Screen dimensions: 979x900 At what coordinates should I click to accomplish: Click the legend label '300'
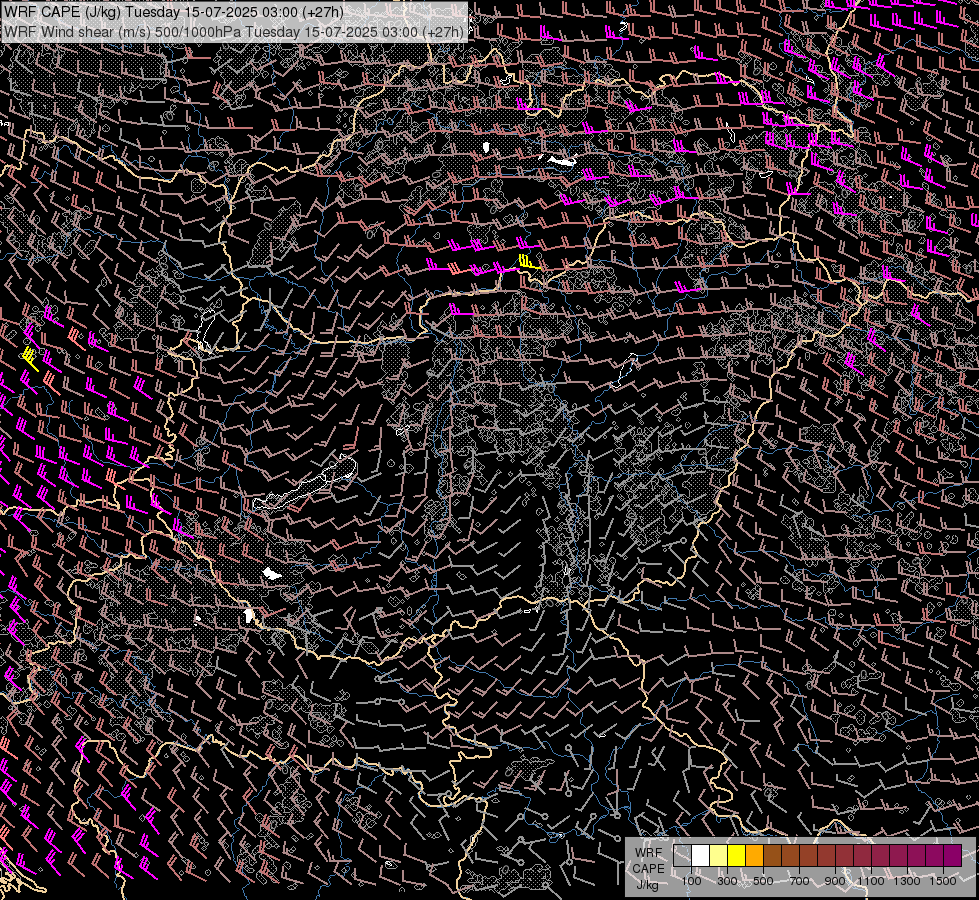click(727, 881)
